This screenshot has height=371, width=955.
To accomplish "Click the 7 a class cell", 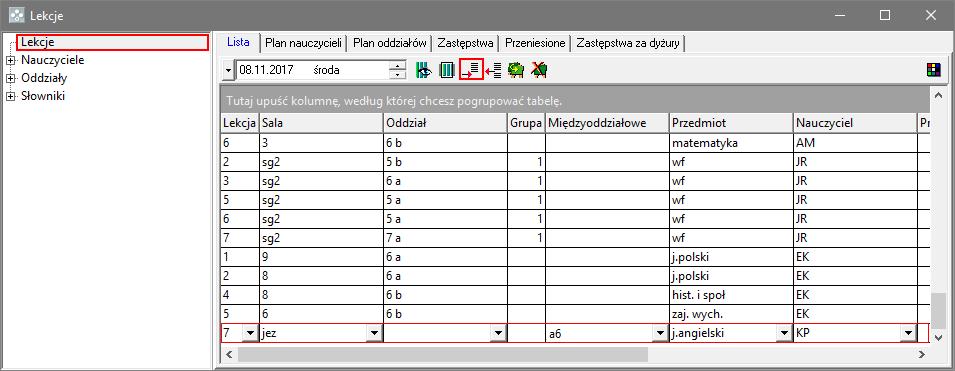I will click(446, 238).
